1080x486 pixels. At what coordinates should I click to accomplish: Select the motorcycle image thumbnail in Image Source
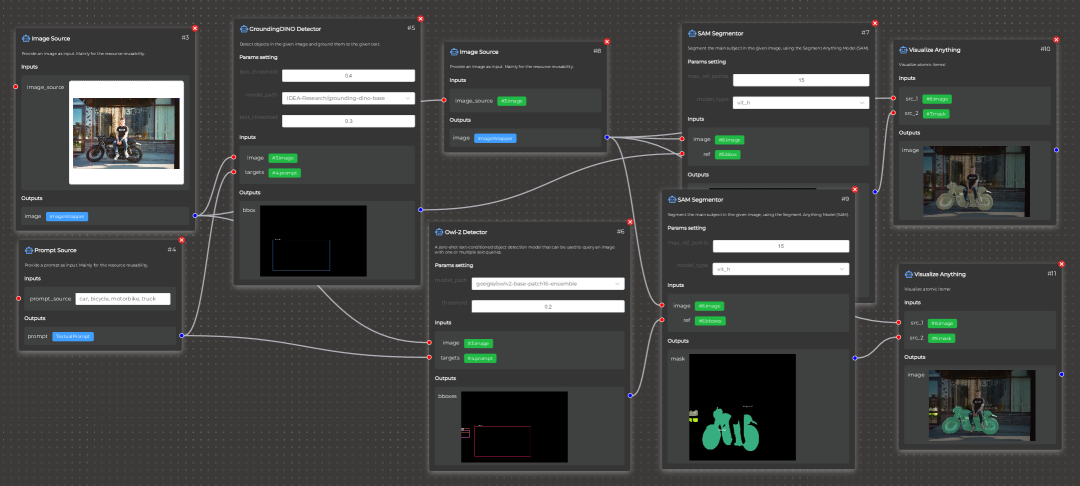126,132
